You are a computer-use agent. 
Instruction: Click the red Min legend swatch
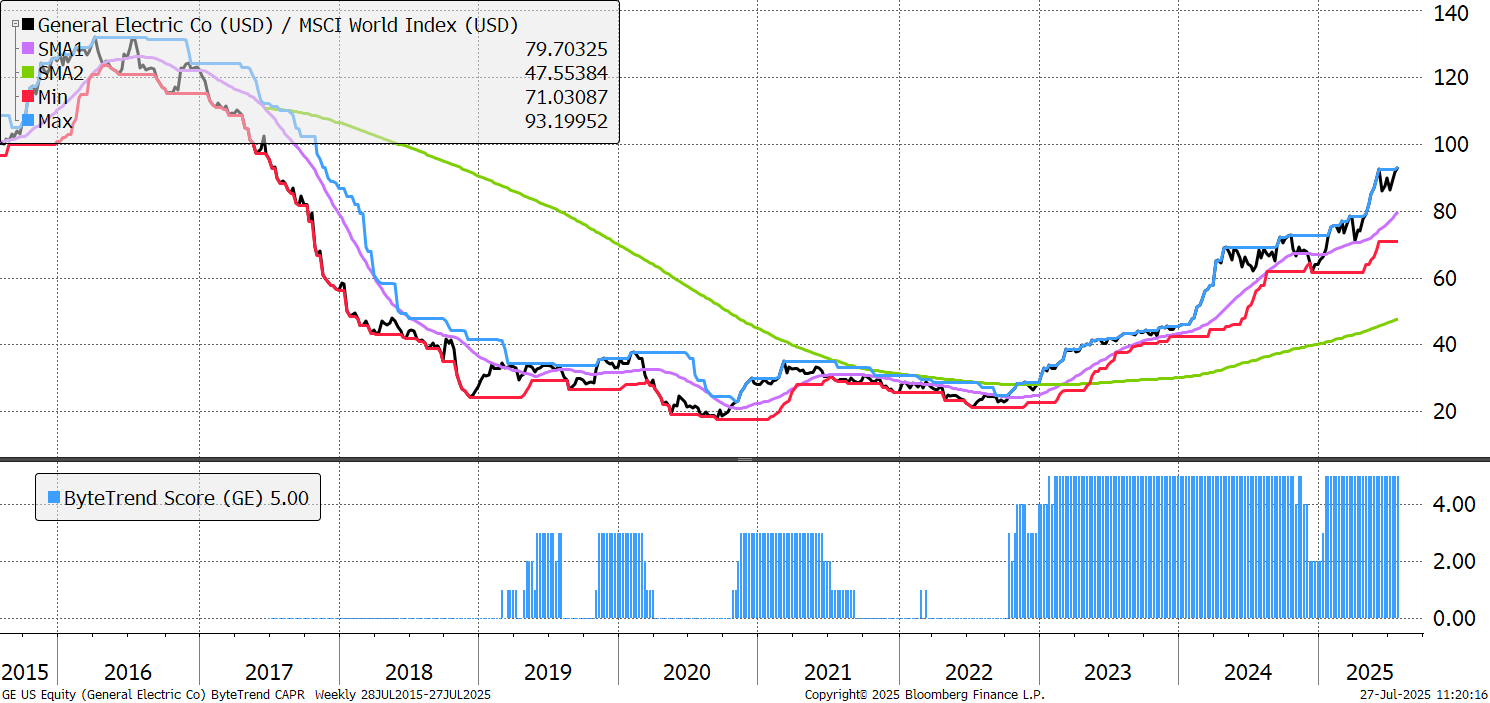[x=29, y=97]
